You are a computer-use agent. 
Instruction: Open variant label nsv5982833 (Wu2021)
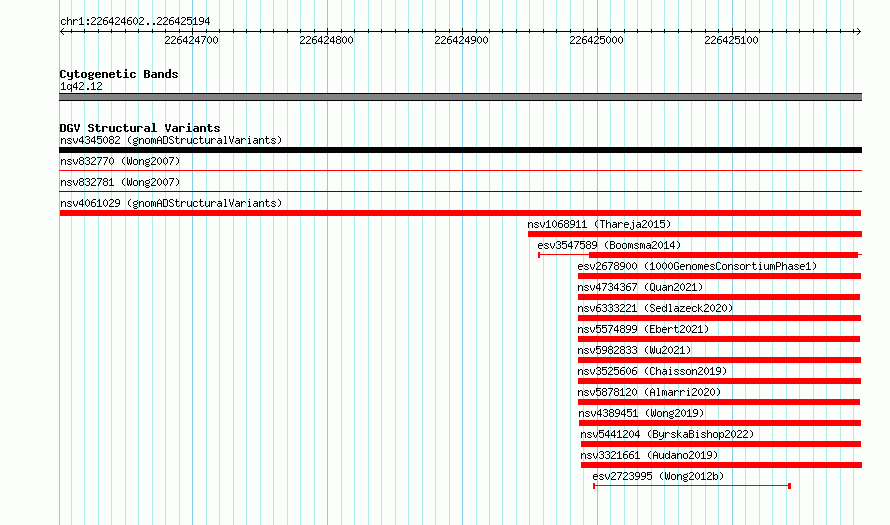point(634,350)
